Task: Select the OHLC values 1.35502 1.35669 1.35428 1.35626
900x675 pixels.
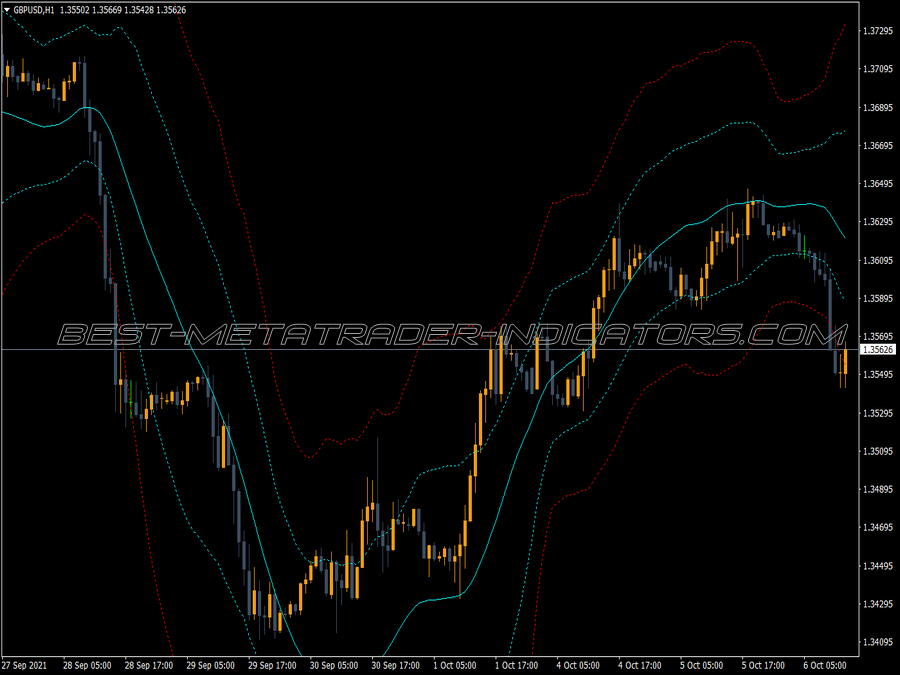Action: click(x=123, y=10)
